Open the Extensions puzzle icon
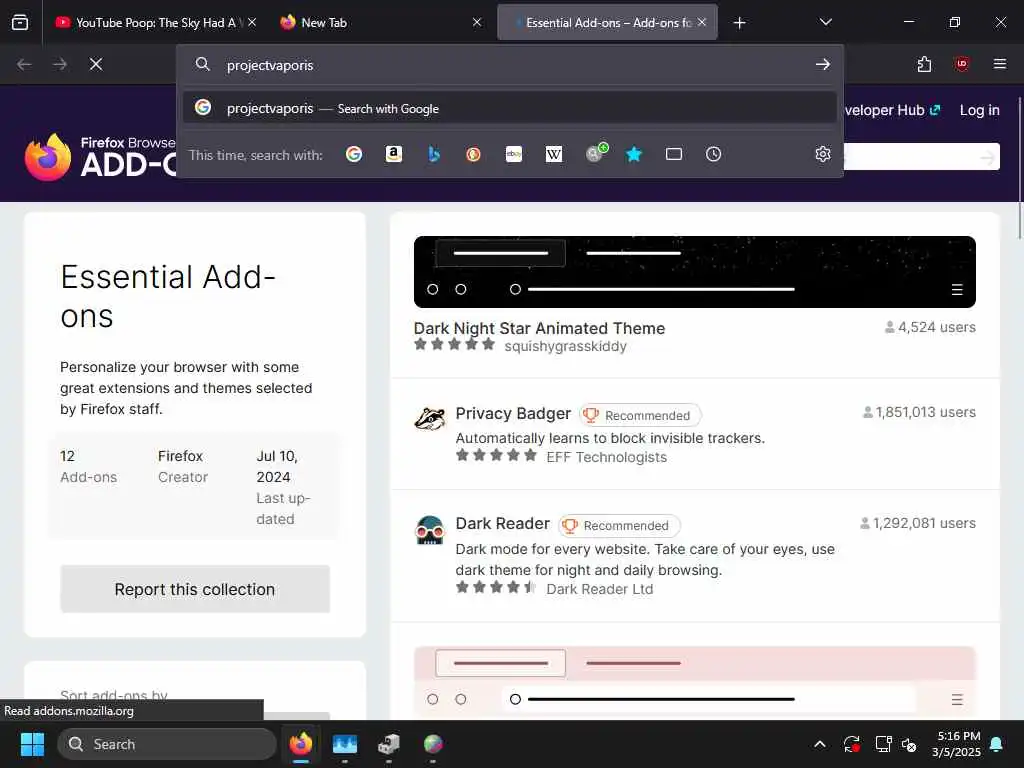This screenshot has height=768, width=1024. pyautogui.click(x=924, y=64)
